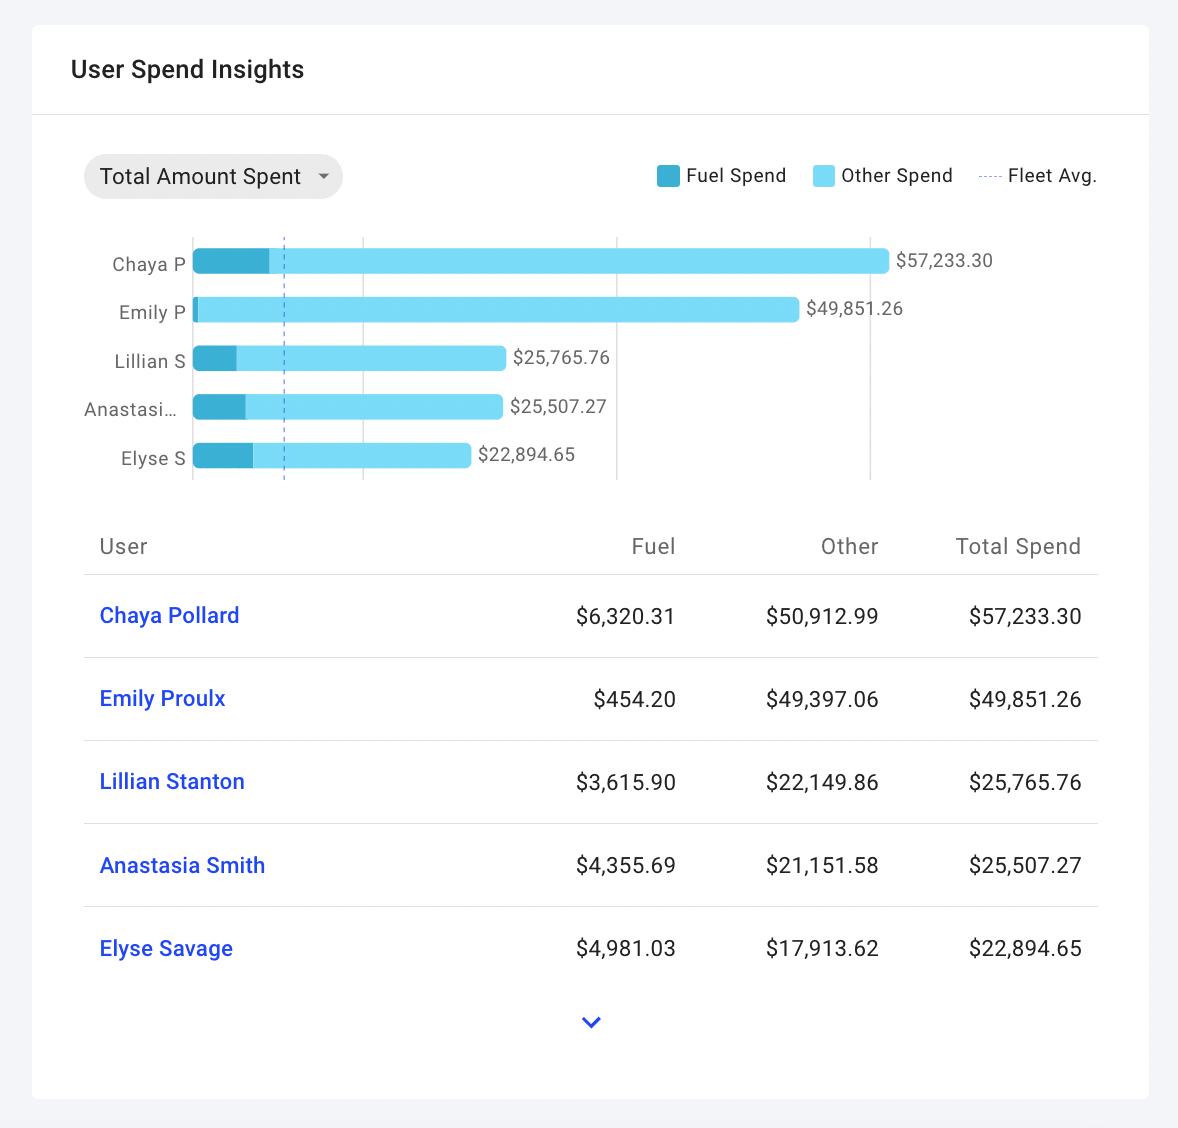Click Chaya P's fuel spend bar segment
The width and height of the screenshot is (1178, 1128).
click(231, 261)
